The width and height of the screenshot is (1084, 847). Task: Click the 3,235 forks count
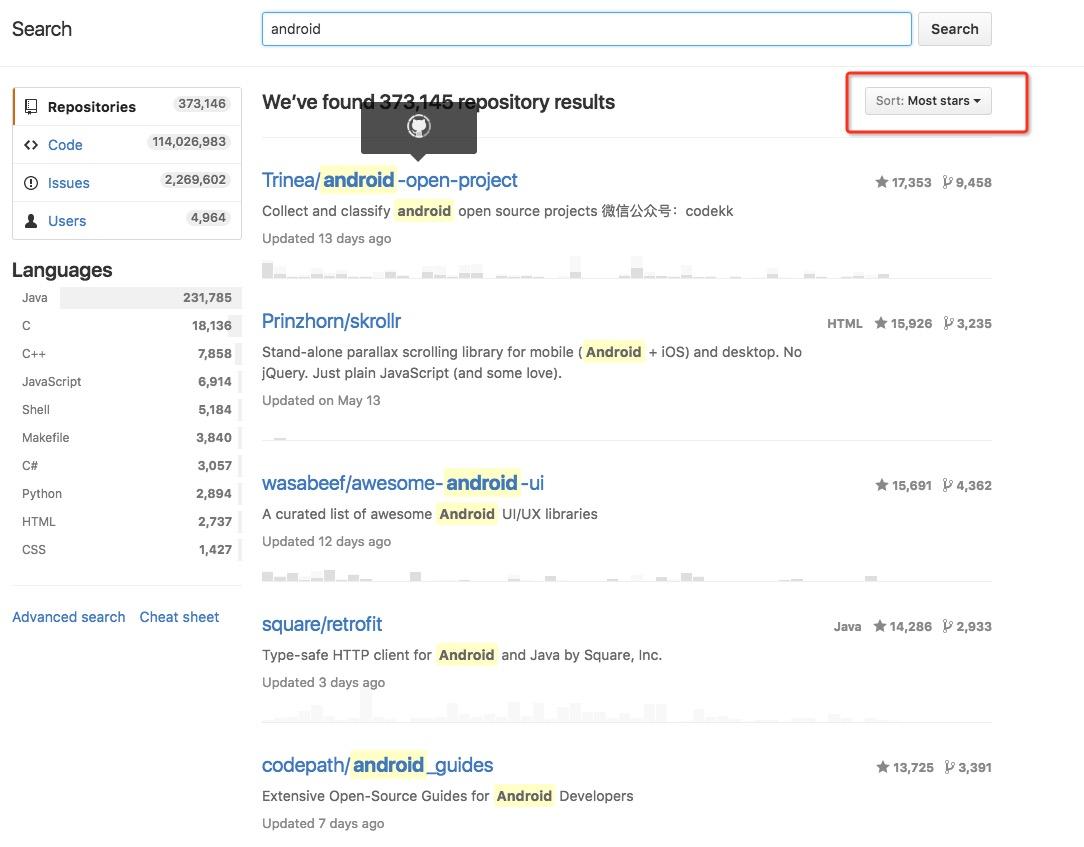[974, 324]
